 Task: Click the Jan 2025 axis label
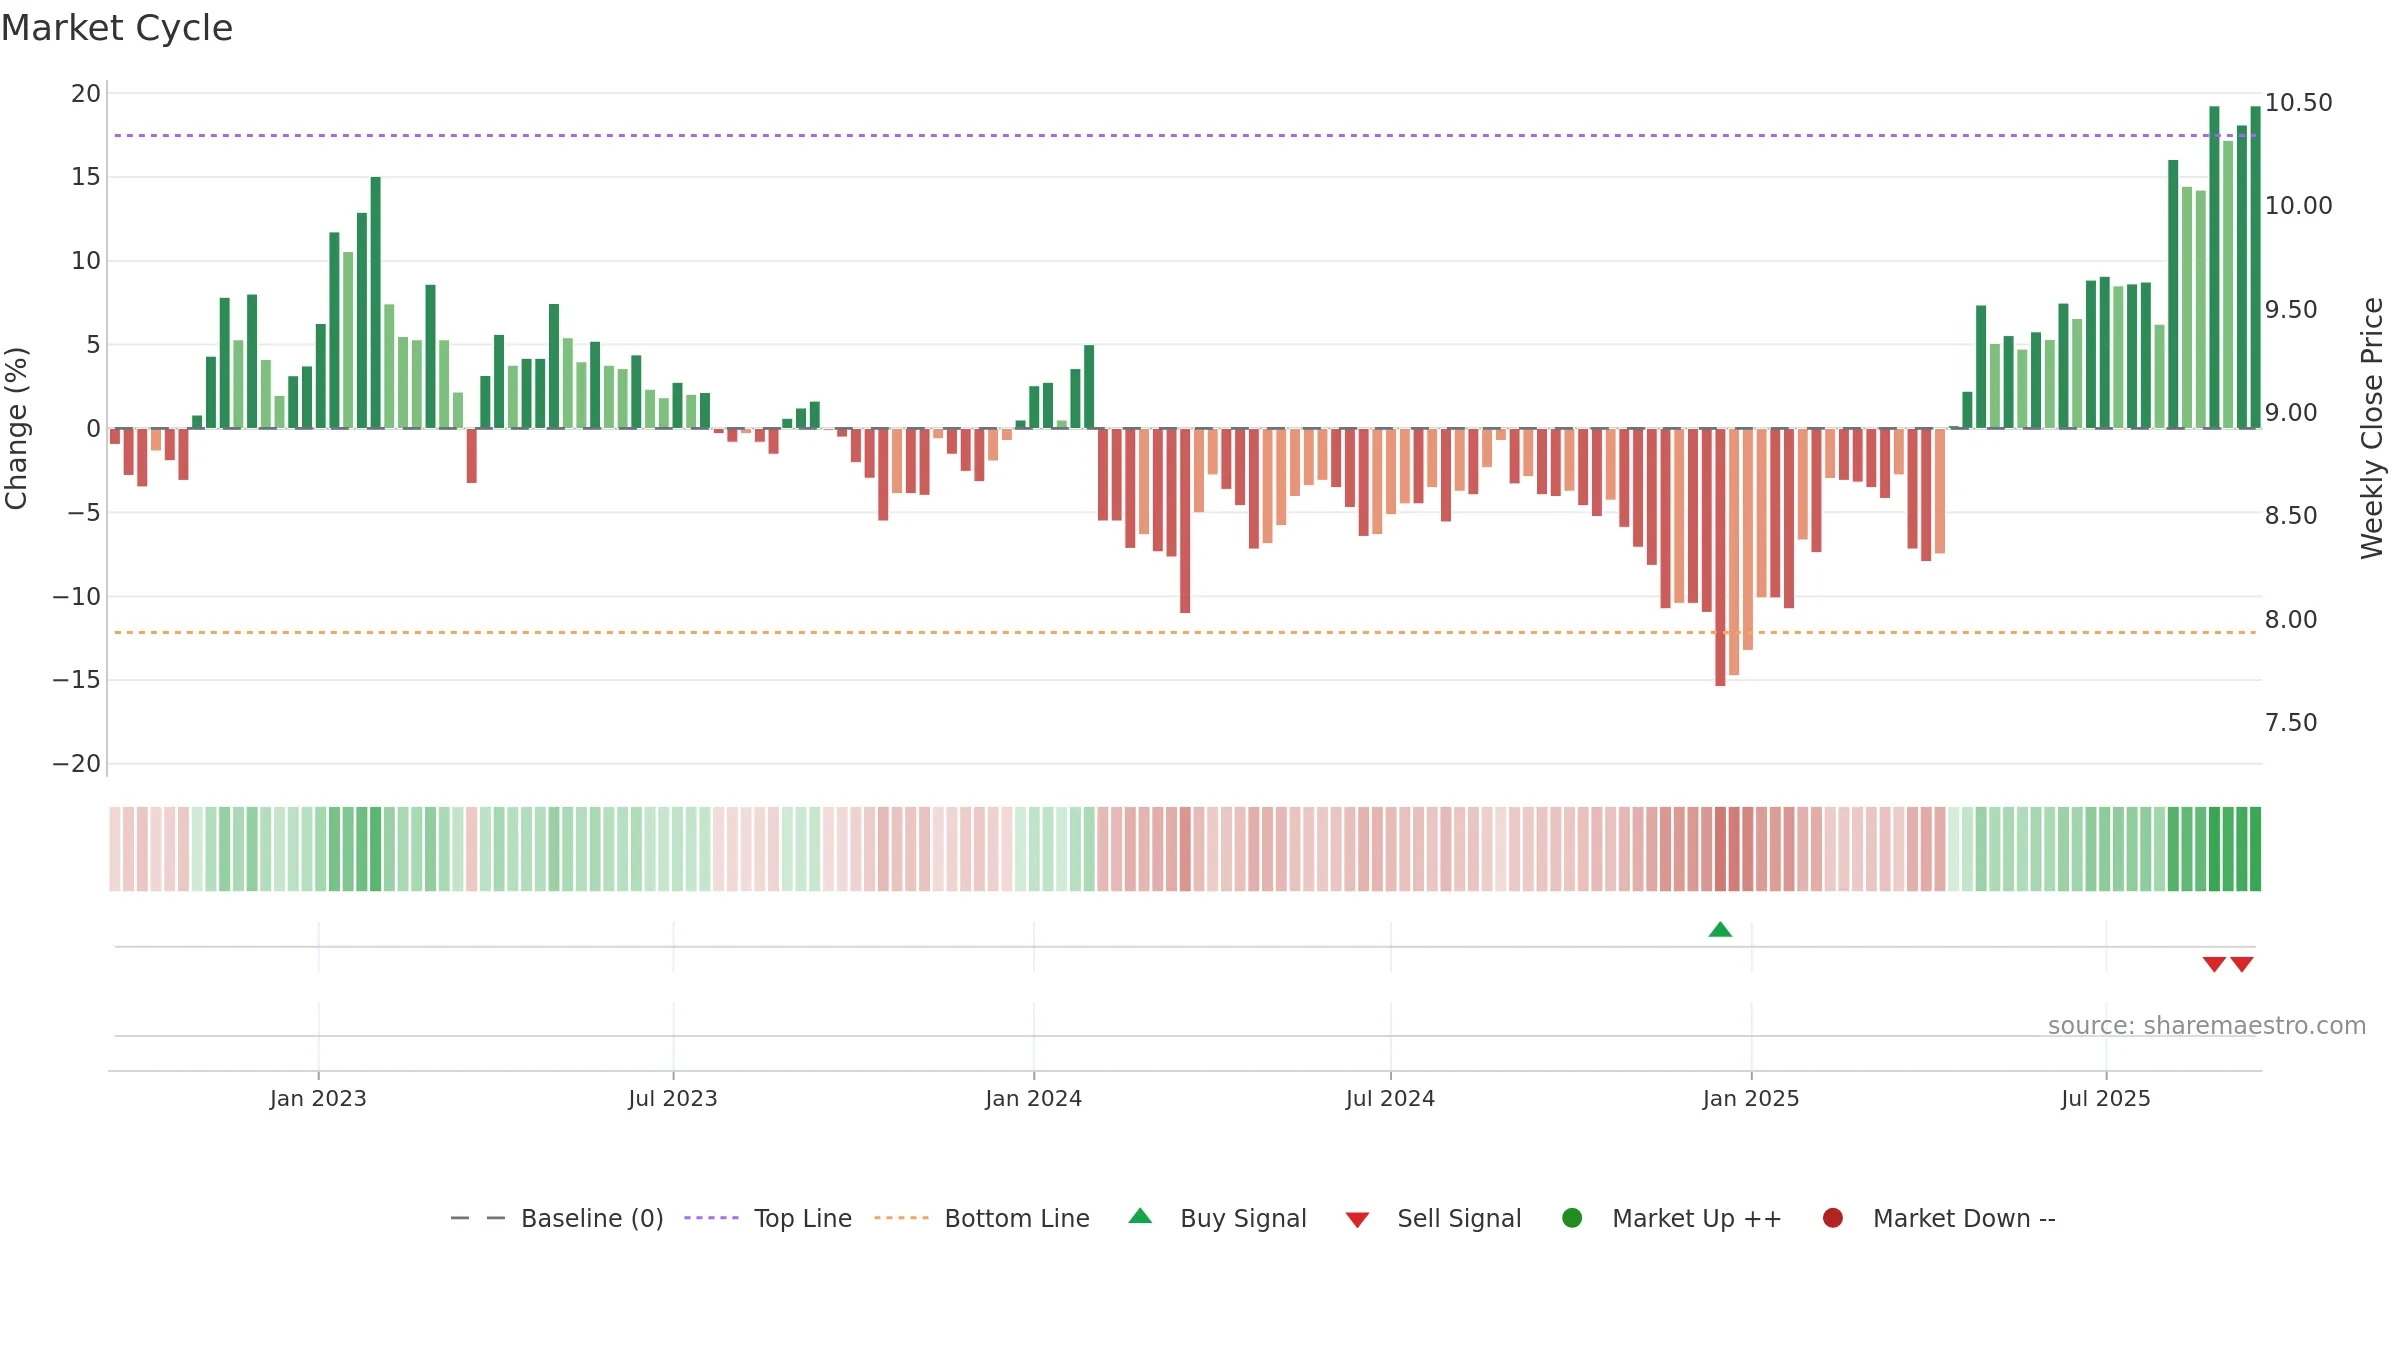click(x=1751, y=1098)
